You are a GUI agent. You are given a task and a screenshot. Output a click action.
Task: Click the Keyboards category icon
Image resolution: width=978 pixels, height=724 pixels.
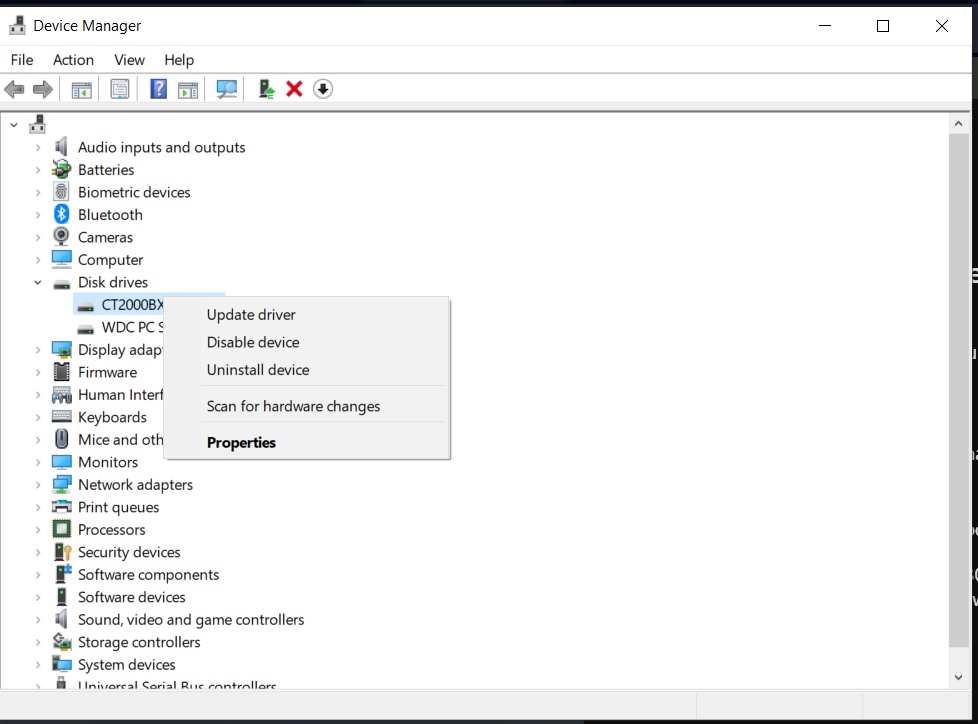[x=61, y=417]
